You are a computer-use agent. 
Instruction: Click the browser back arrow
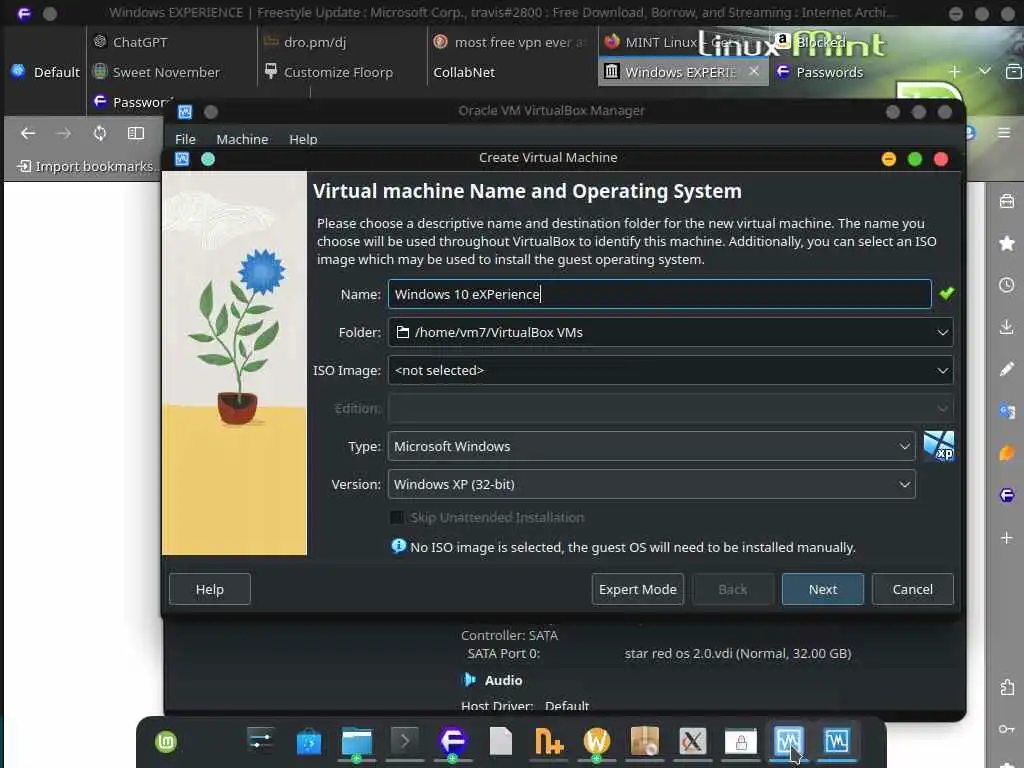tap(27, 133)
